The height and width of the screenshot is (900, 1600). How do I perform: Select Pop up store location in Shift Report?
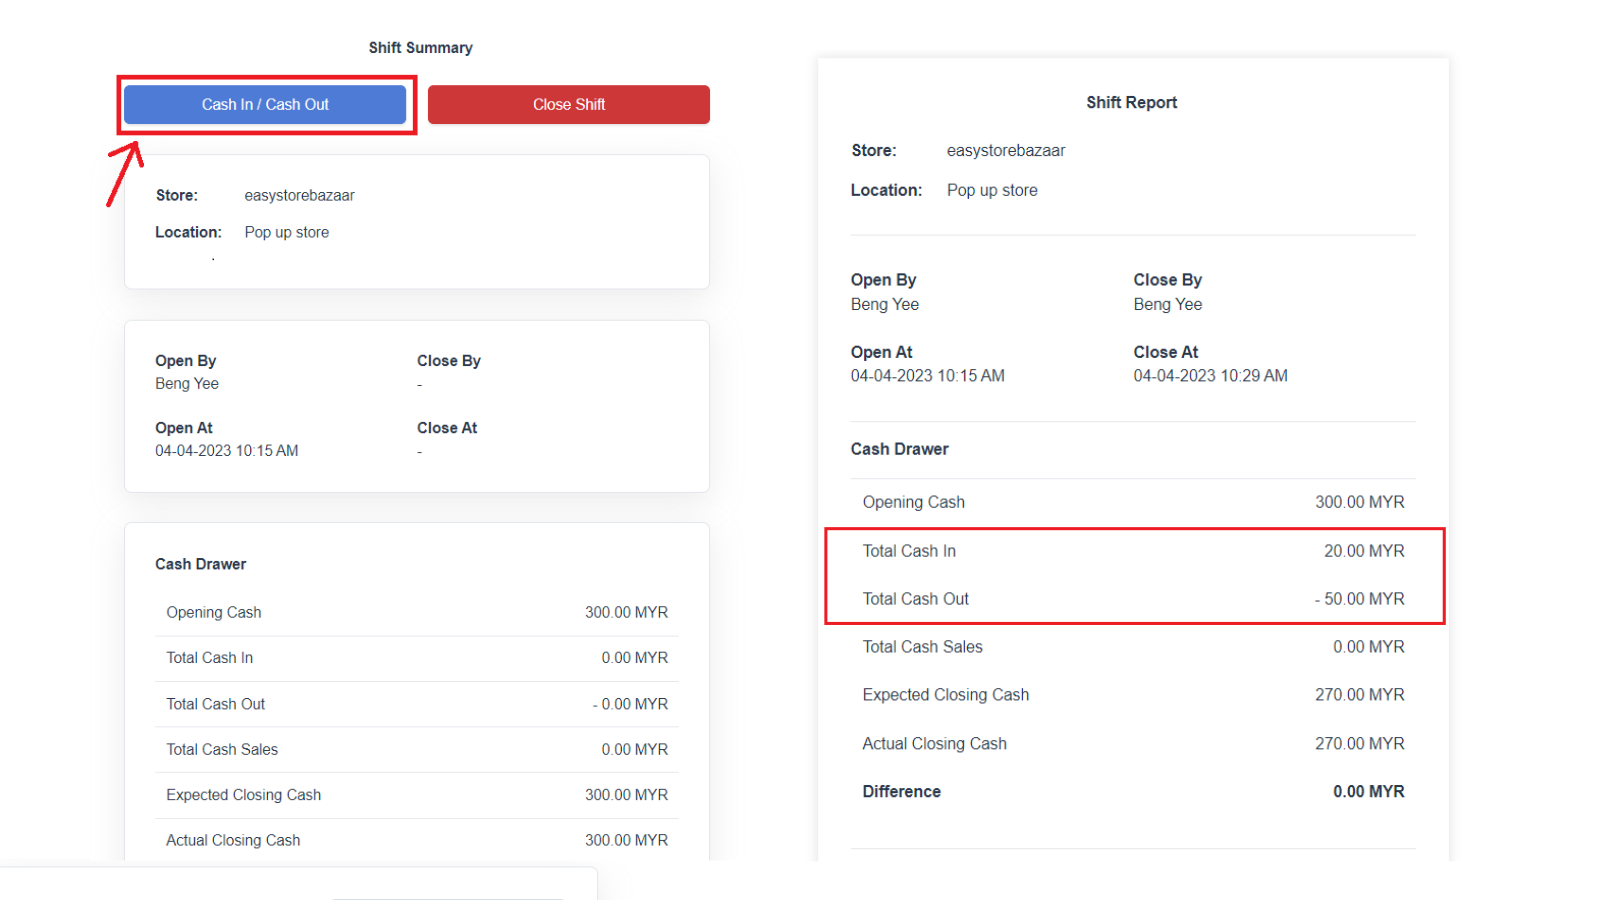[992, 190]
